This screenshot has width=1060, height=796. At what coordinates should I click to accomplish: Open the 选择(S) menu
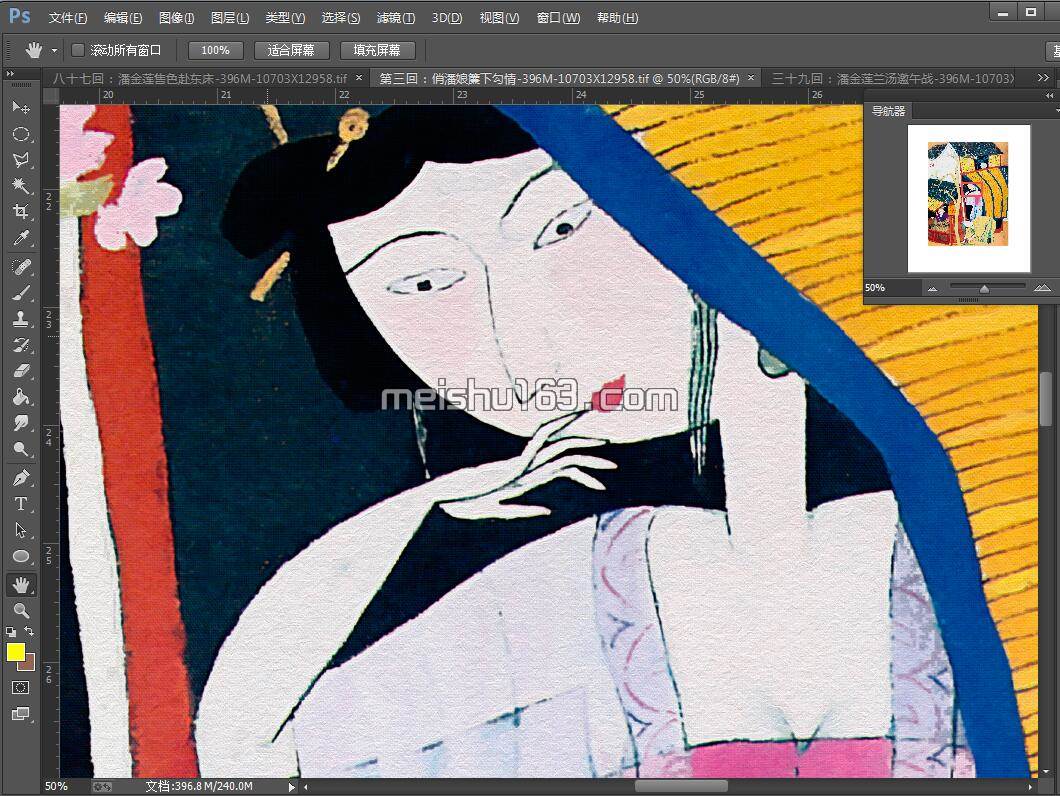pyautogui.click(x=341, y=18)
